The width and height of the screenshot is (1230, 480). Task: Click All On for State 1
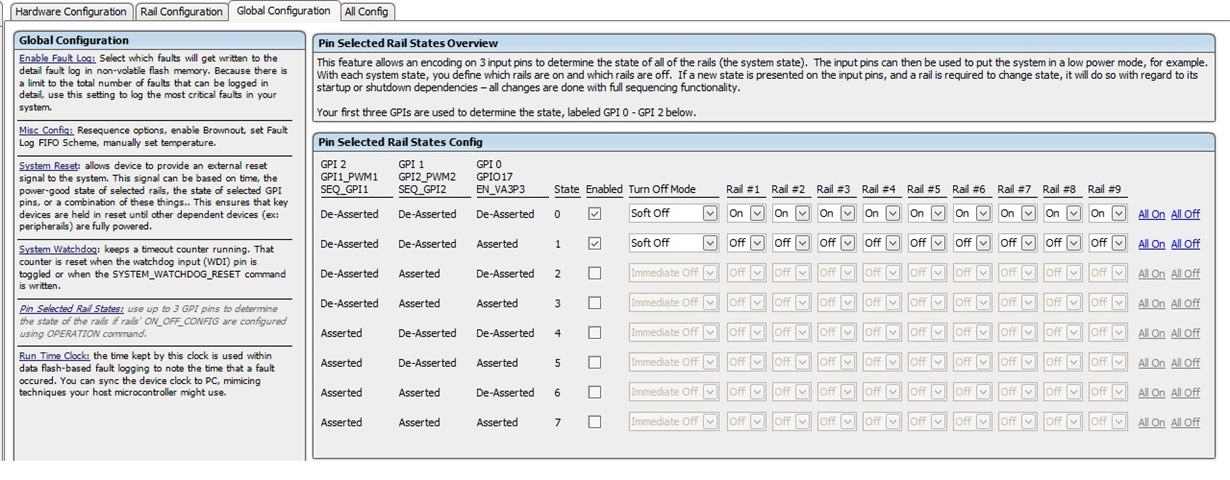tap(1151, 244)
